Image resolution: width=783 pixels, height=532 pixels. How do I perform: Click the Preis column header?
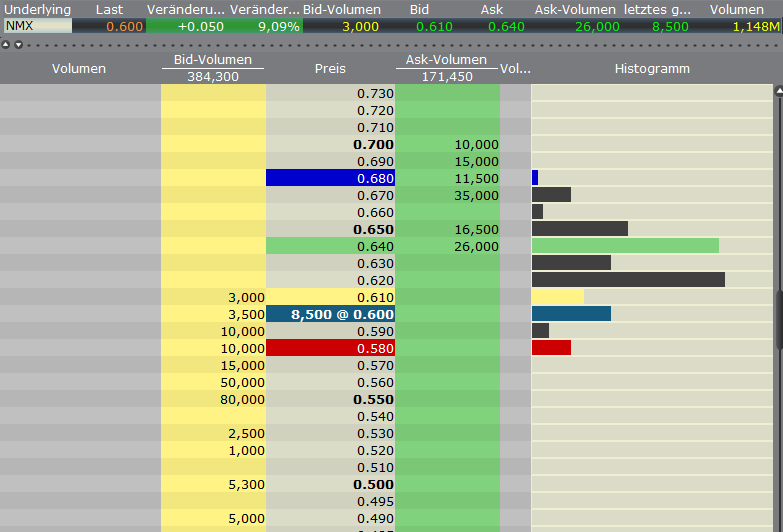[x=330, y=69]
